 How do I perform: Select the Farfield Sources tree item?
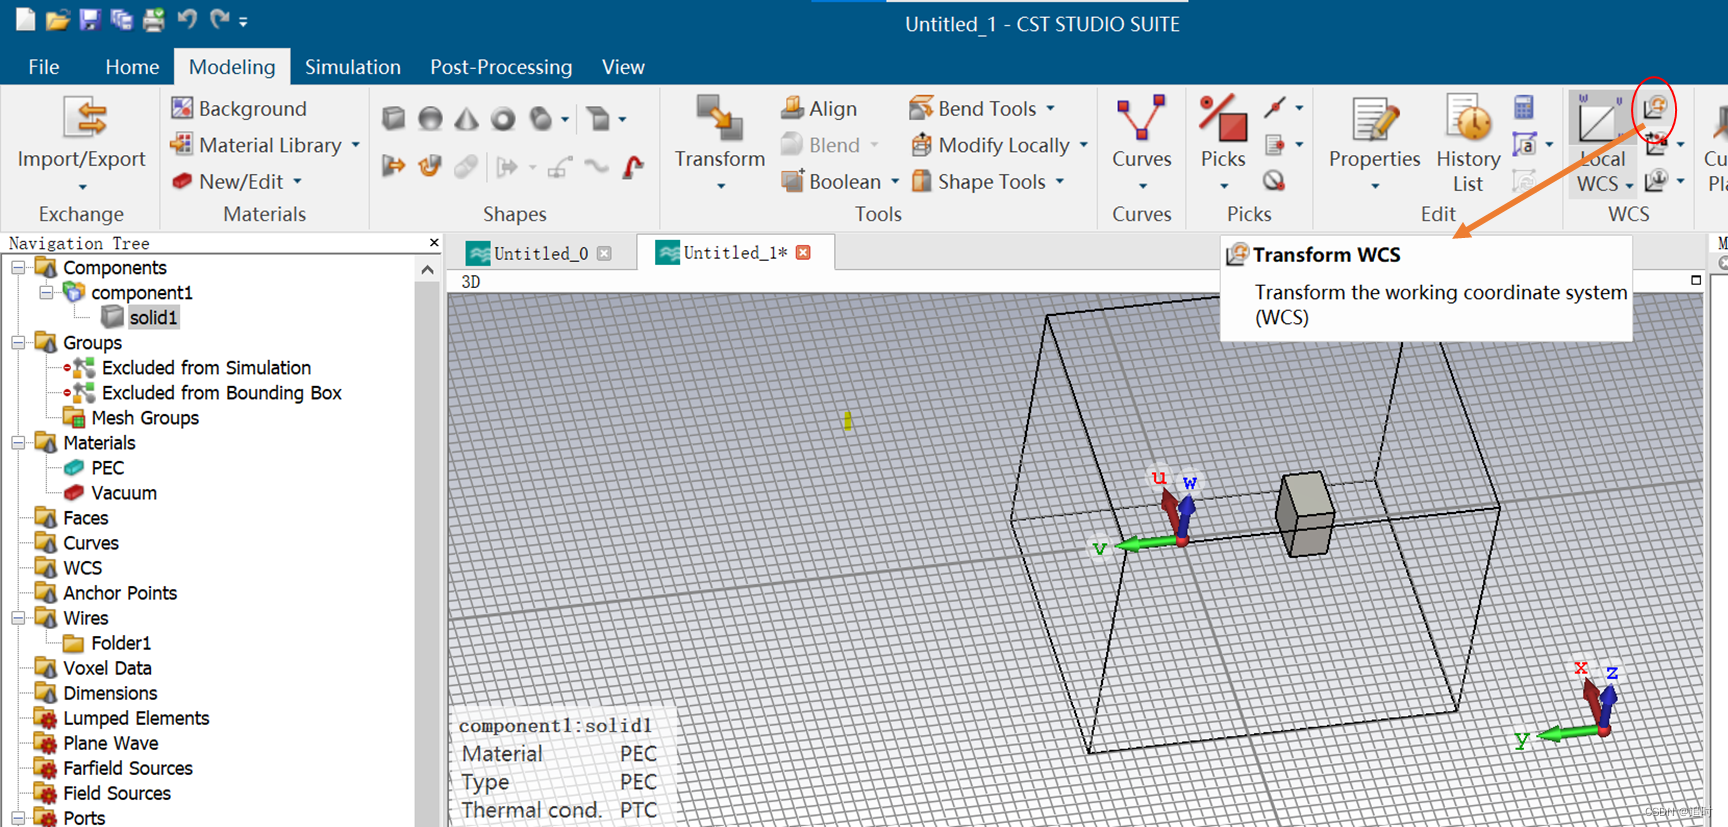pos(128,768)
